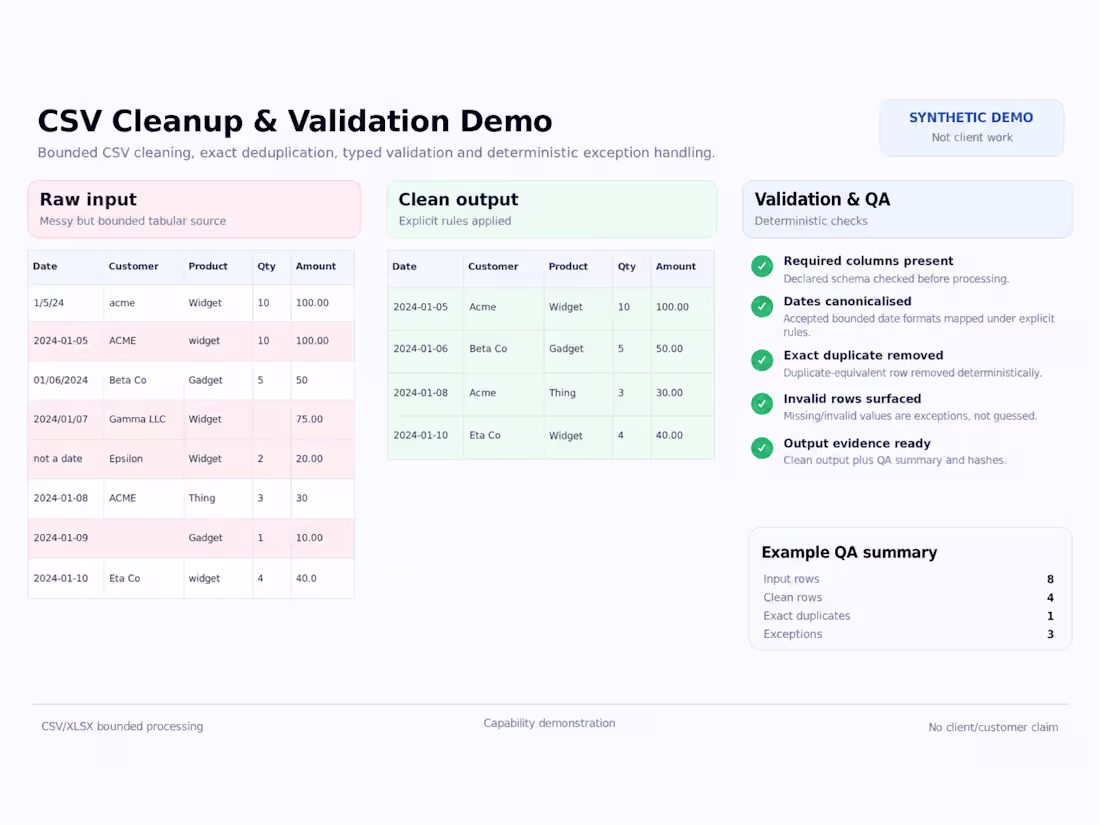Select the Raw input panel header

point(194,209)
